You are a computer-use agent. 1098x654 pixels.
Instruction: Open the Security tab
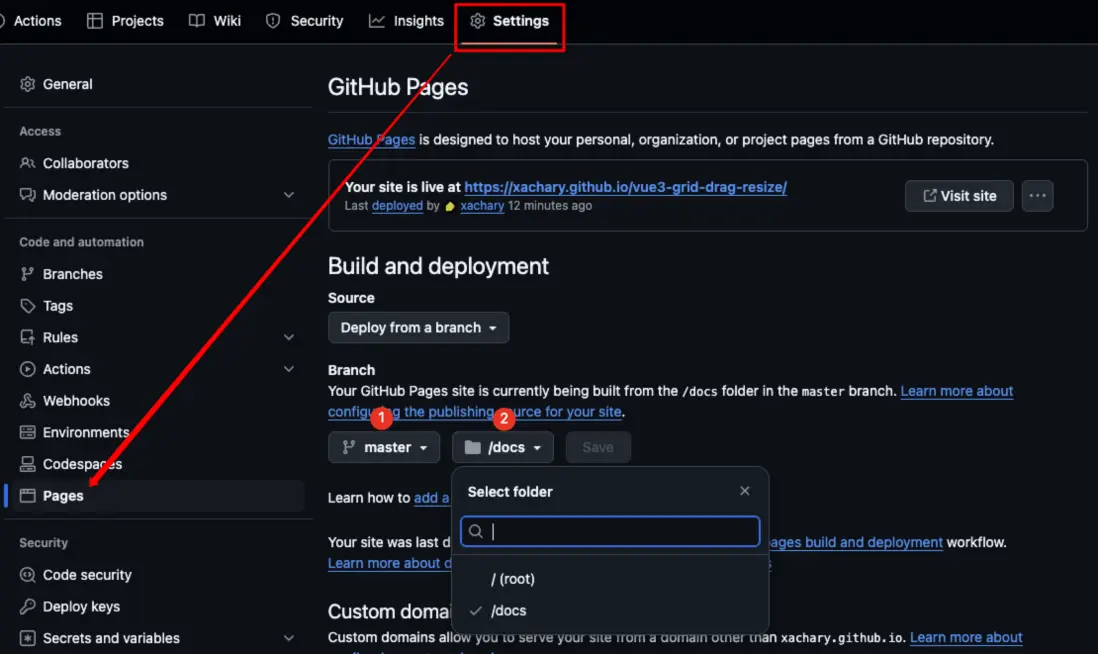(305, 21)
